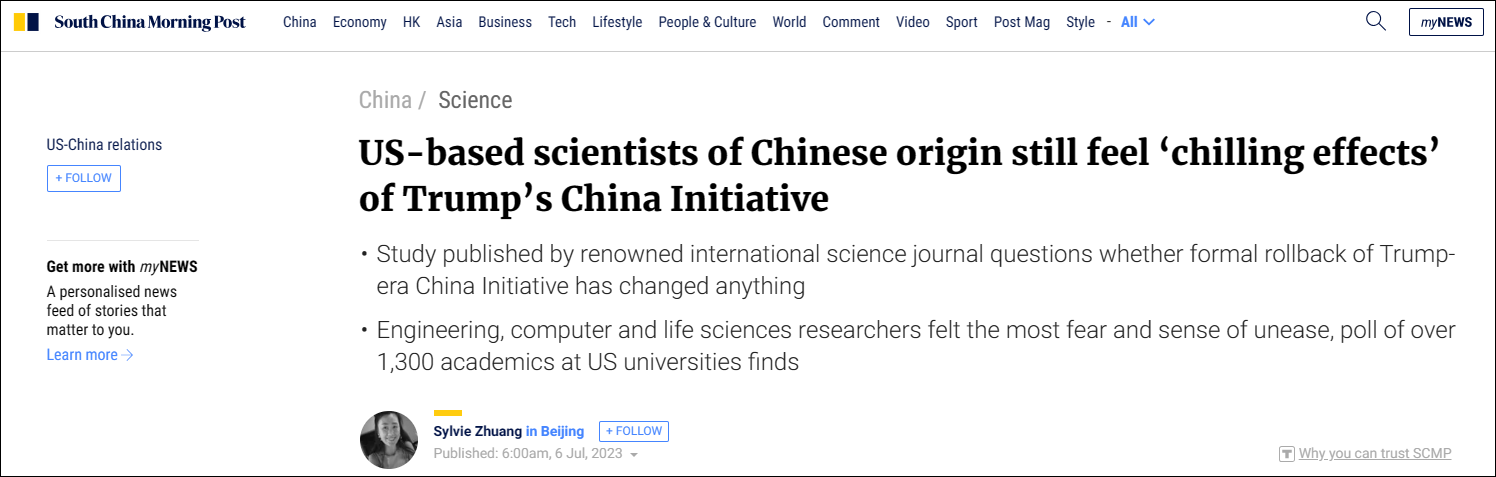Click the China breadcrumb link

385,100
